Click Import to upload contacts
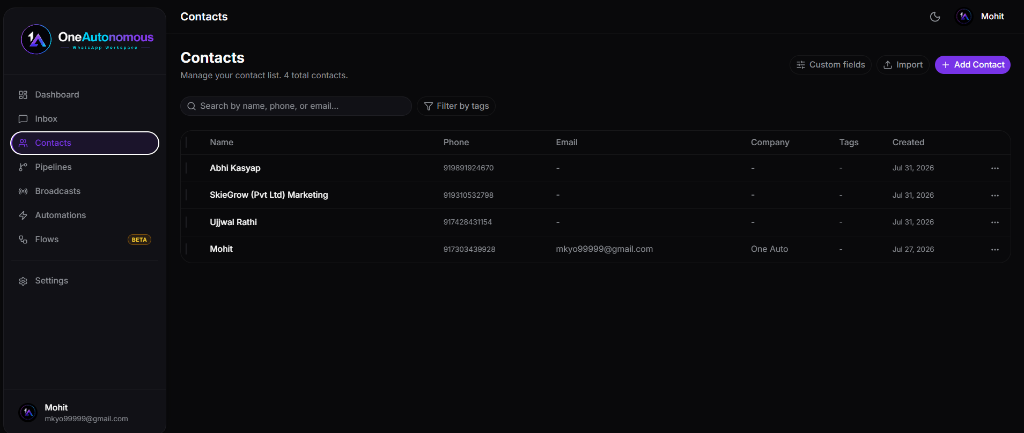The height and width of the screenshot is (433, 1024). pyautogui.click(x=903, y=65)
